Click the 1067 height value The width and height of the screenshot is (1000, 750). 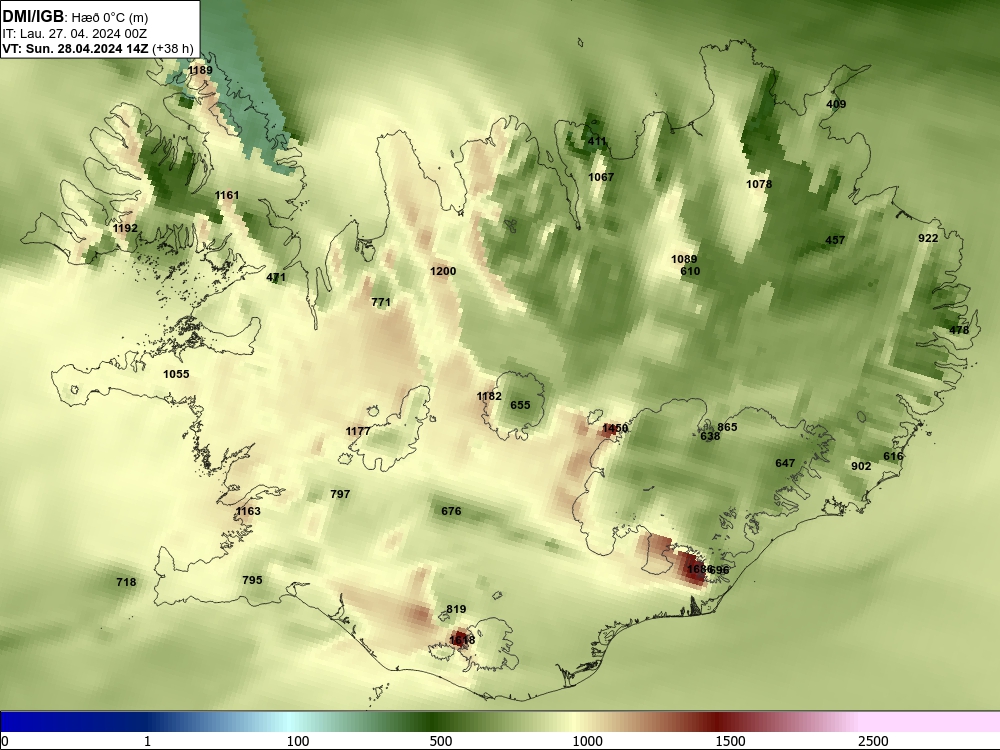pos(601,177)
